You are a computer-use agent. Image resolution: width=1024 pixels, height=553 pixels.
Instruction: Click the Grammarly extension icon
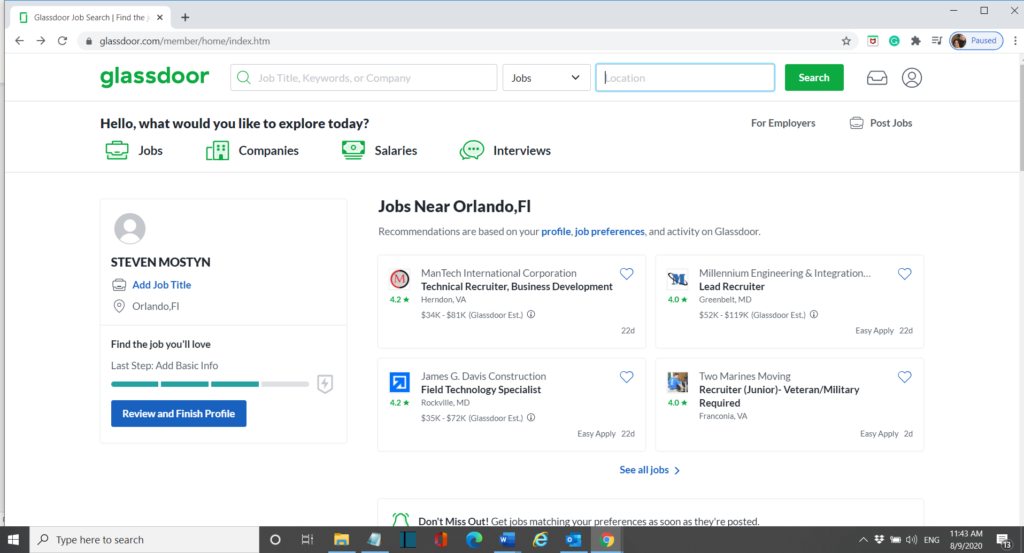pyautogui.click(x=894, y=40)
